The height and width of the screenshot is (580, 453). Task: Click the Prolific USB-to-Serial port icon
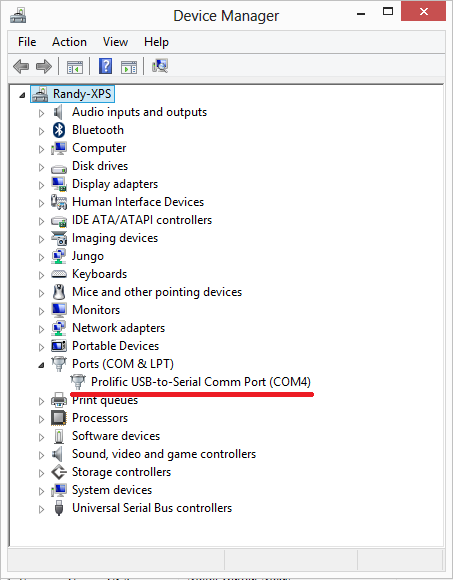[x=78, y=382]
